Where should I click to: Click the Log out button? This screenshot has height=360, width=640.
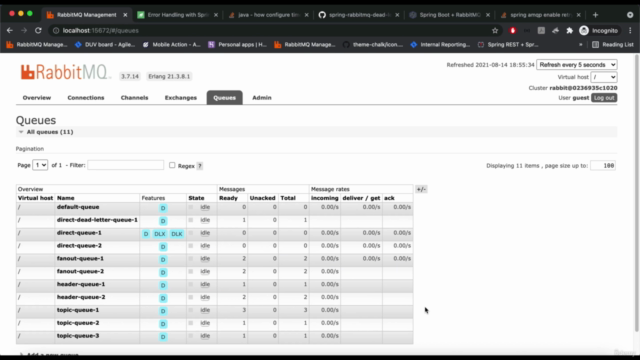604,98
